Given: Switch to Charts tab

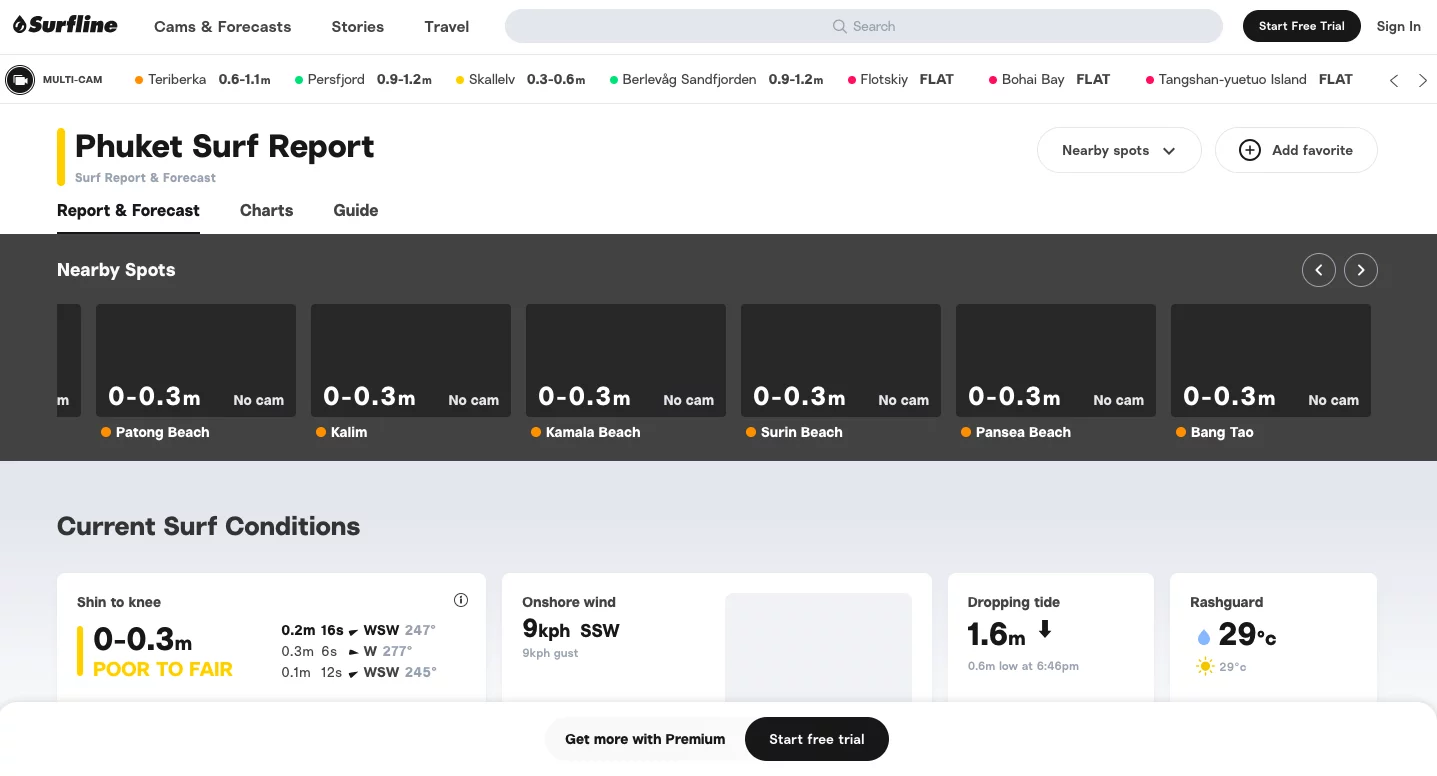Looking at the screenshot, I should pyautogui.click(x=267, y=211).
